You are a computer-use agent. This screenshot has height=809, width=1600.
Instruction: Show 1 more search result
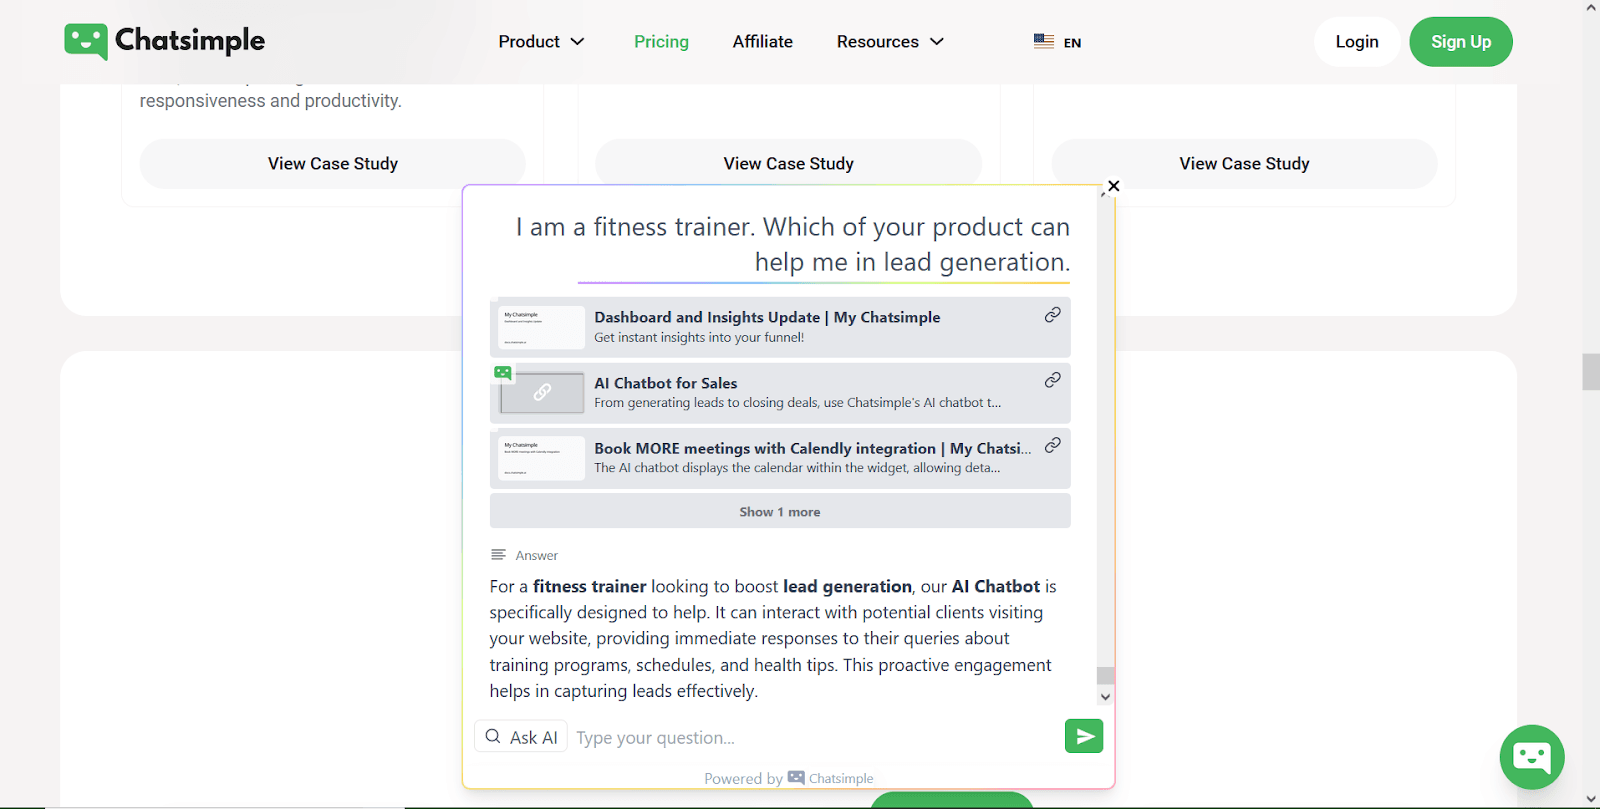(x=779, y=512)
